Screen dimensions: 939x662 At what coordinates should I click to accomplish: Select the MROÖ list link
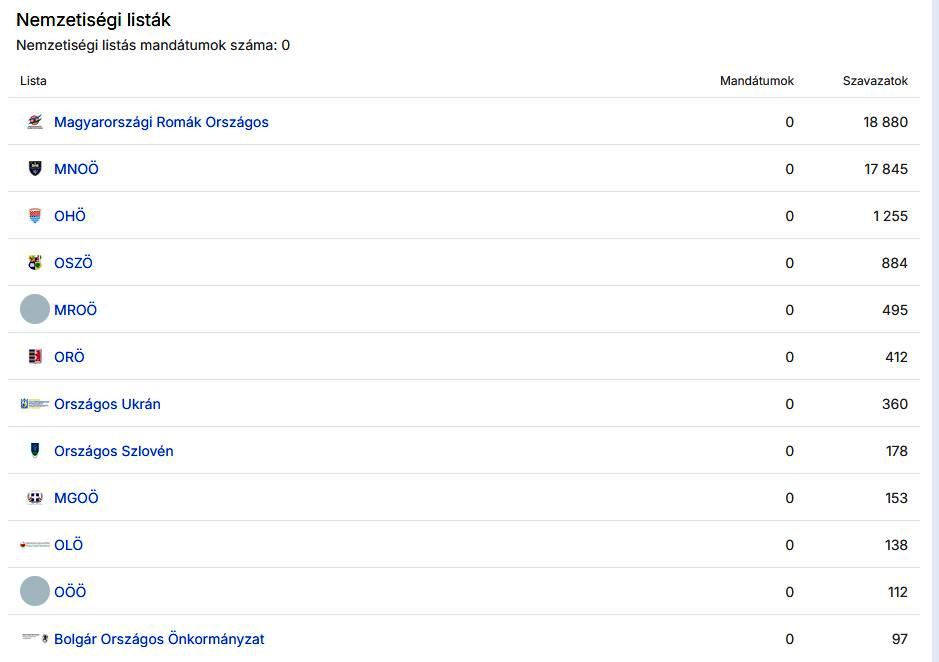75,310
